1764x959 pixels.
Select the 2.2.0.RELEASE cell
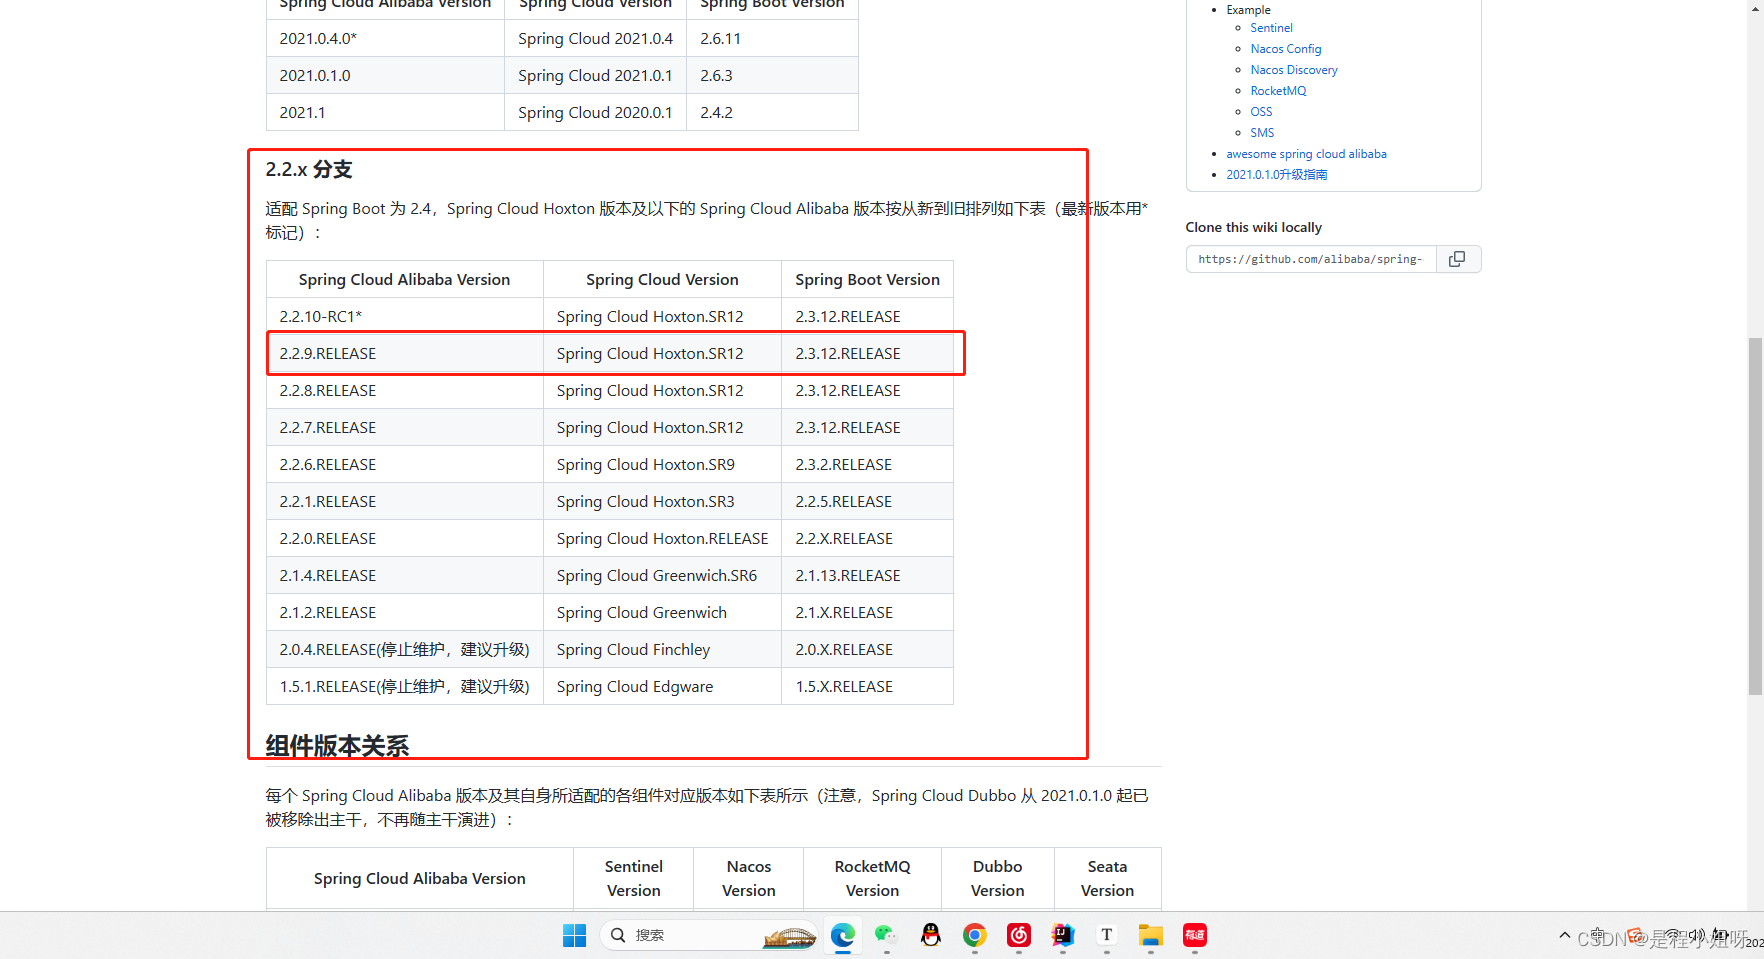[405, 539]
